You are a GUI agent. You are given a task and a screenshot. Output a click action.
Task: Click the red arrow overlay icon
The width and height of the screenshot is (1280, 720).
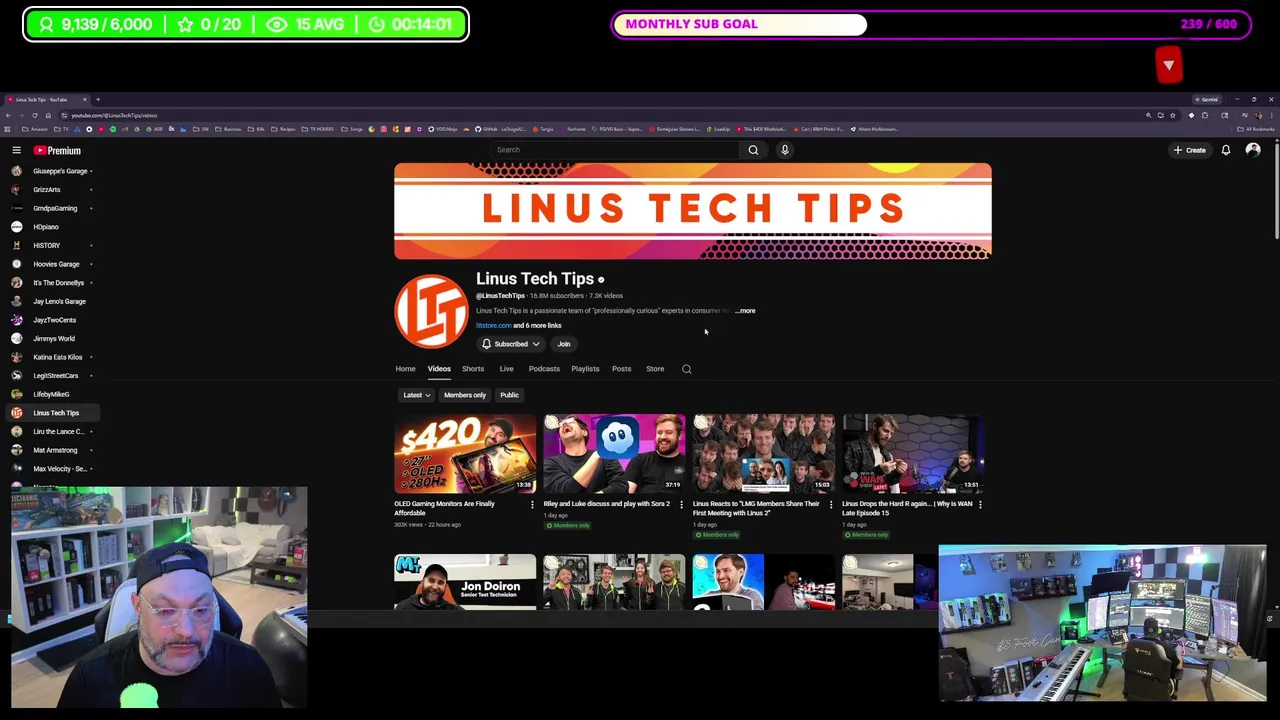point(1169,65)
